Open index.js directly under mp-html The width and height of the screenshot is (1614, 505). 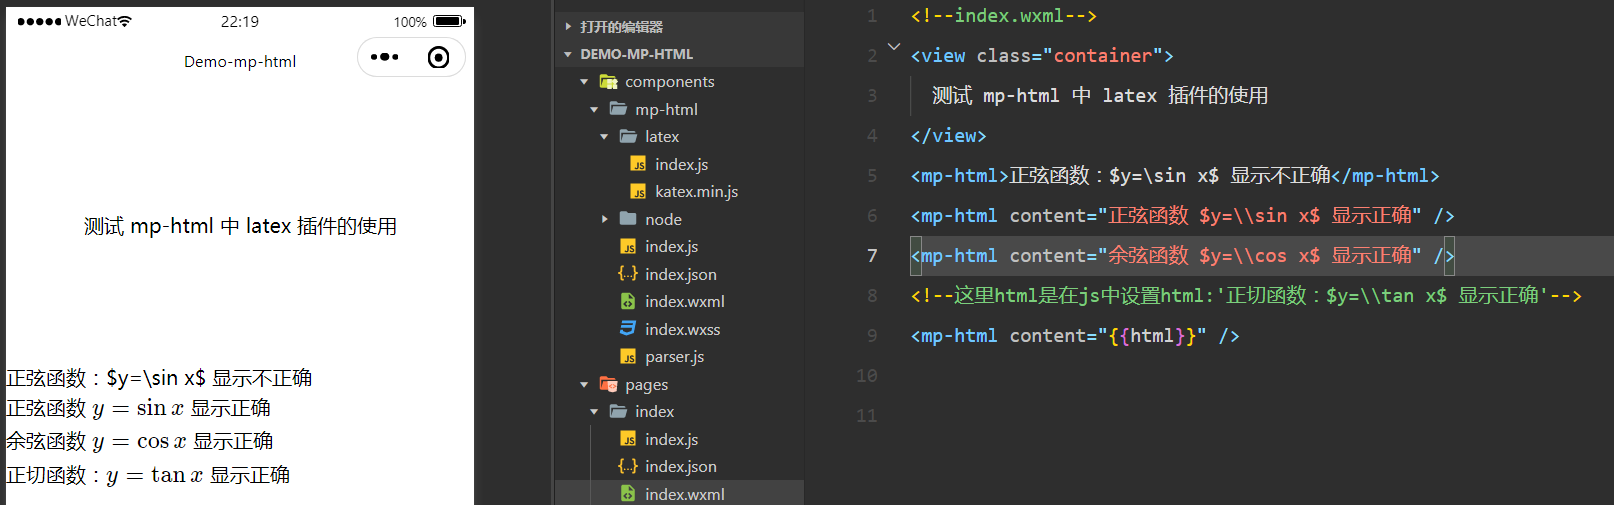click(x=671, y=246)
